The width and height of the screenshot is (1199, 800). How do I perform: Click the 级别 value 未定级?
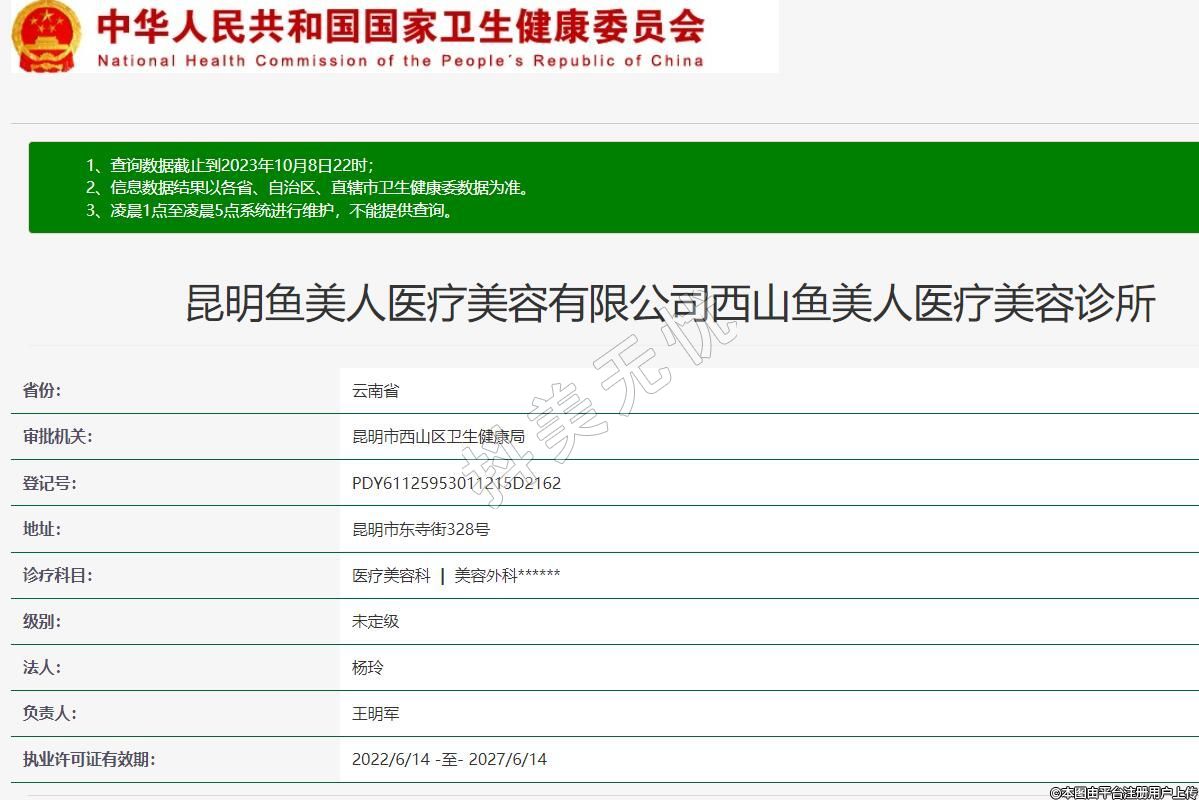[x=375, y=621]
